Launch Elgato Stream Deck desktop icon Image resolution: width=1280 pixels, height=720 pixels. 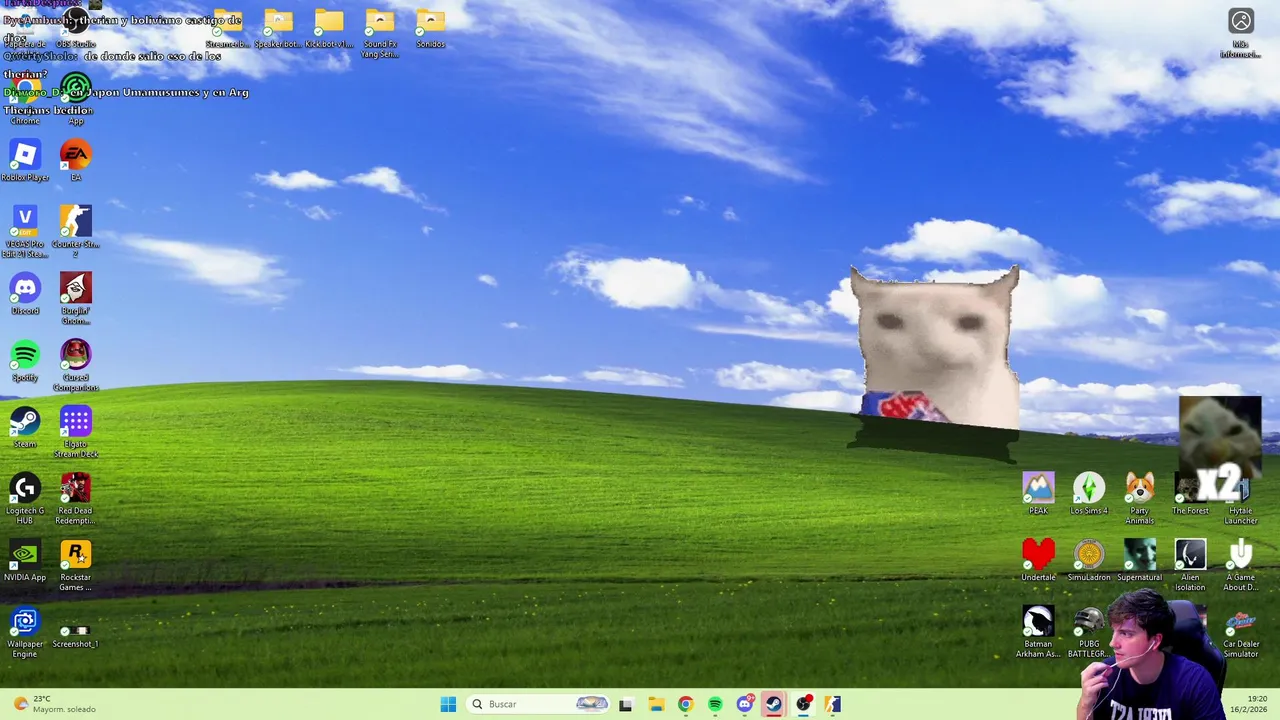pyautogui.click(x=75, y=432)
